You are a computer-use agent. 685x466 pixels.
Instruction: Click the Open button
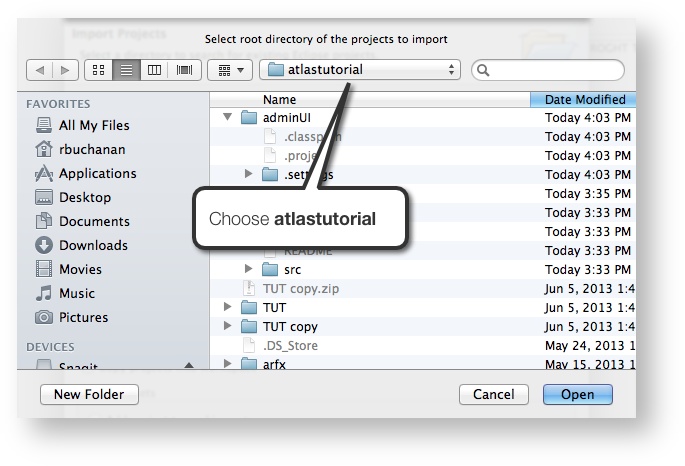(577, 394)
